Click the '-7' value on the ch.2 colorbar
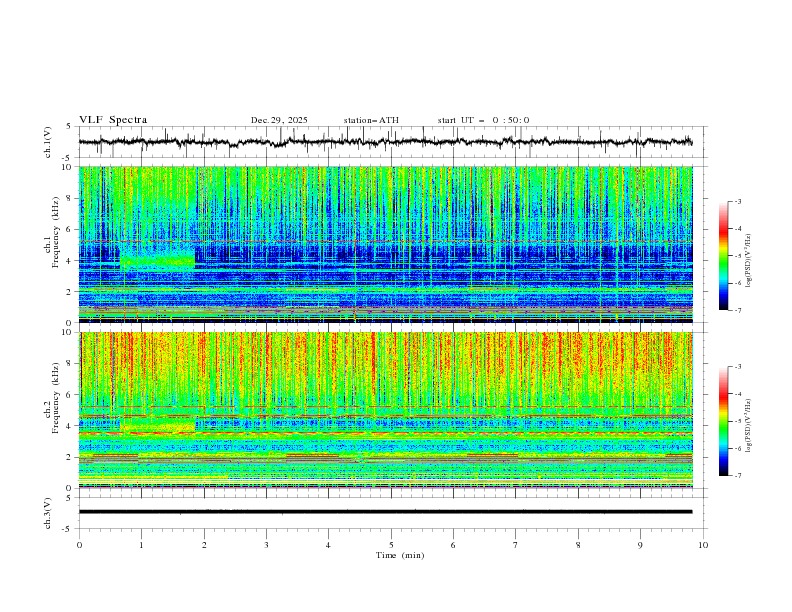792x612 pixels. (737, 475)
